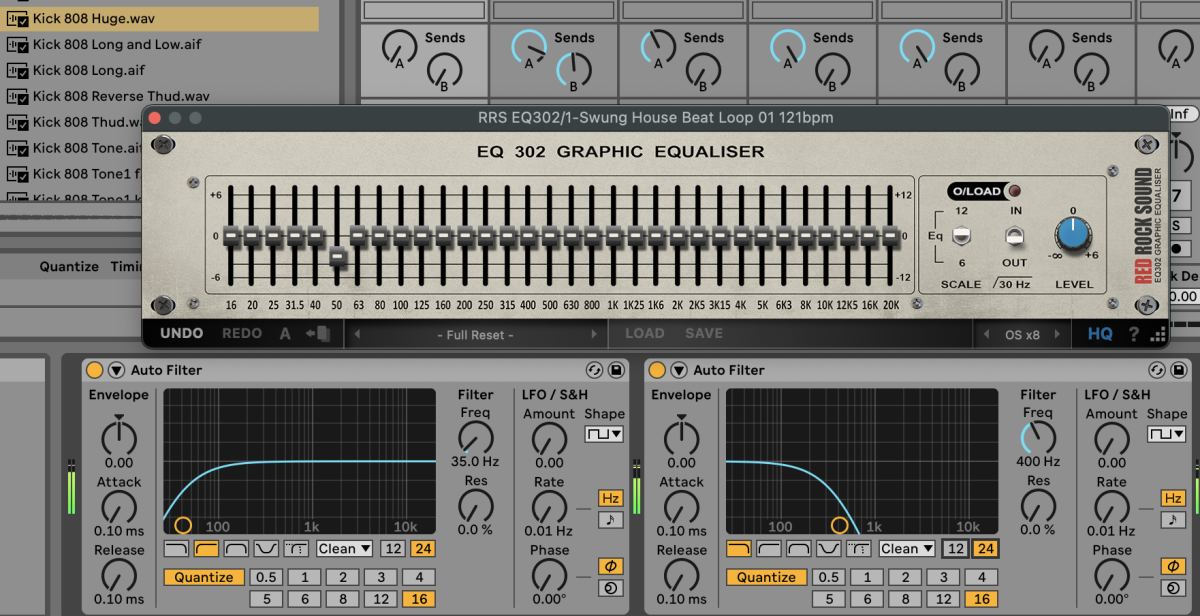Toggle Quantize in left Auto Filter
The width and height of the screenshot is (1200, 616).
[x=204, y=577]
